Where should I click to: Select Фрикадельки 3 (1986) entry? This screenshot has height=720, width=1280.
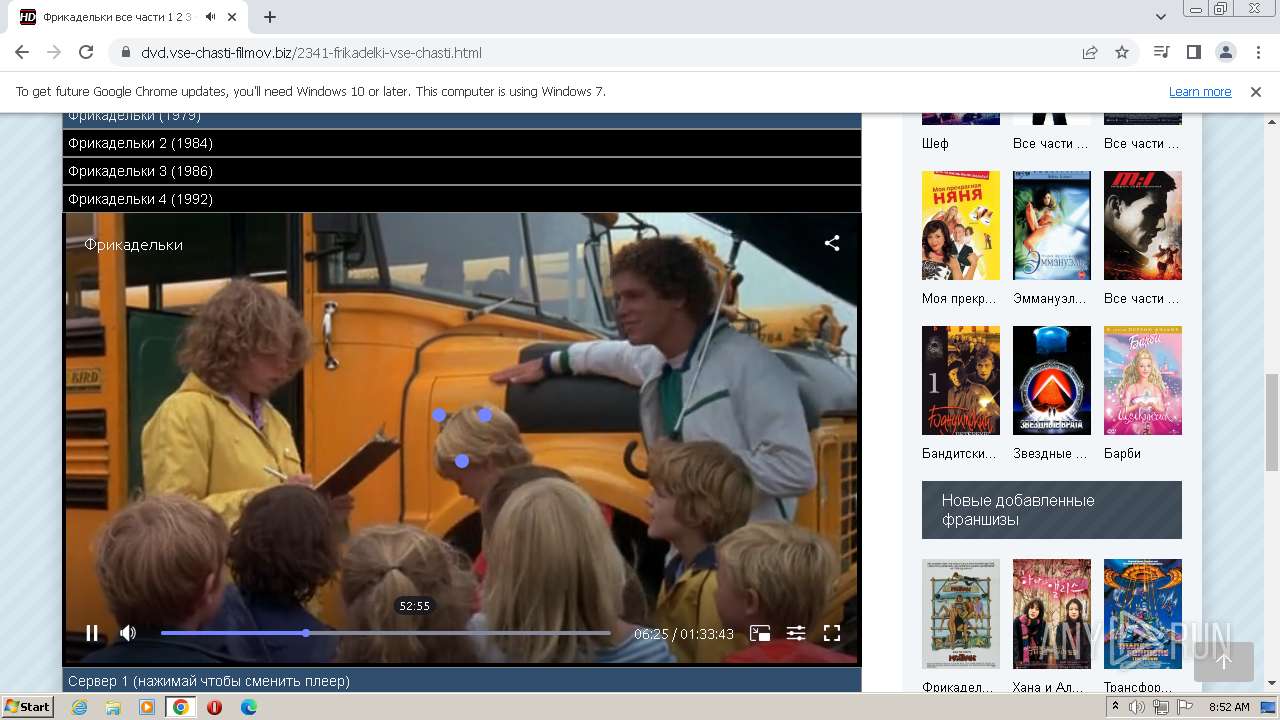point(462,171)
